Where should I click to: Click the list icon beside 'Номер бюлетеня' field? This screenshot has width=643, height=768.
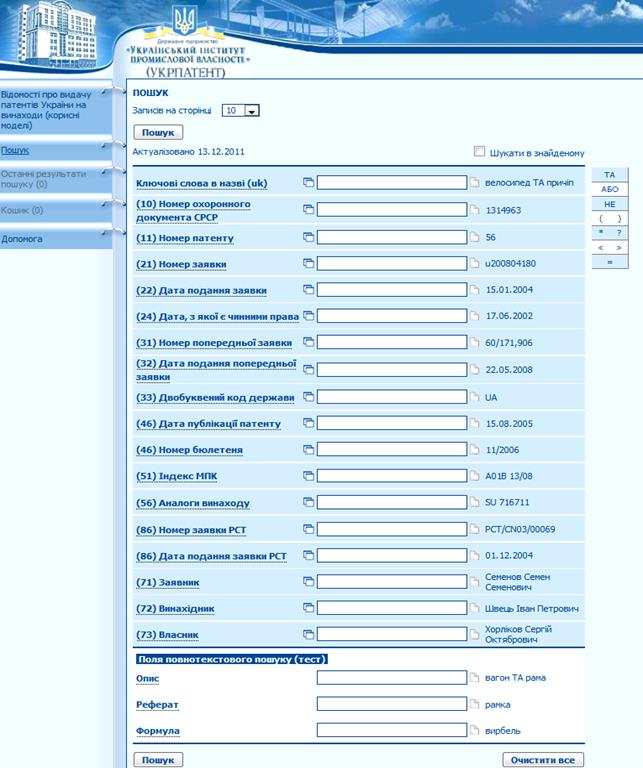click(309, 449)
